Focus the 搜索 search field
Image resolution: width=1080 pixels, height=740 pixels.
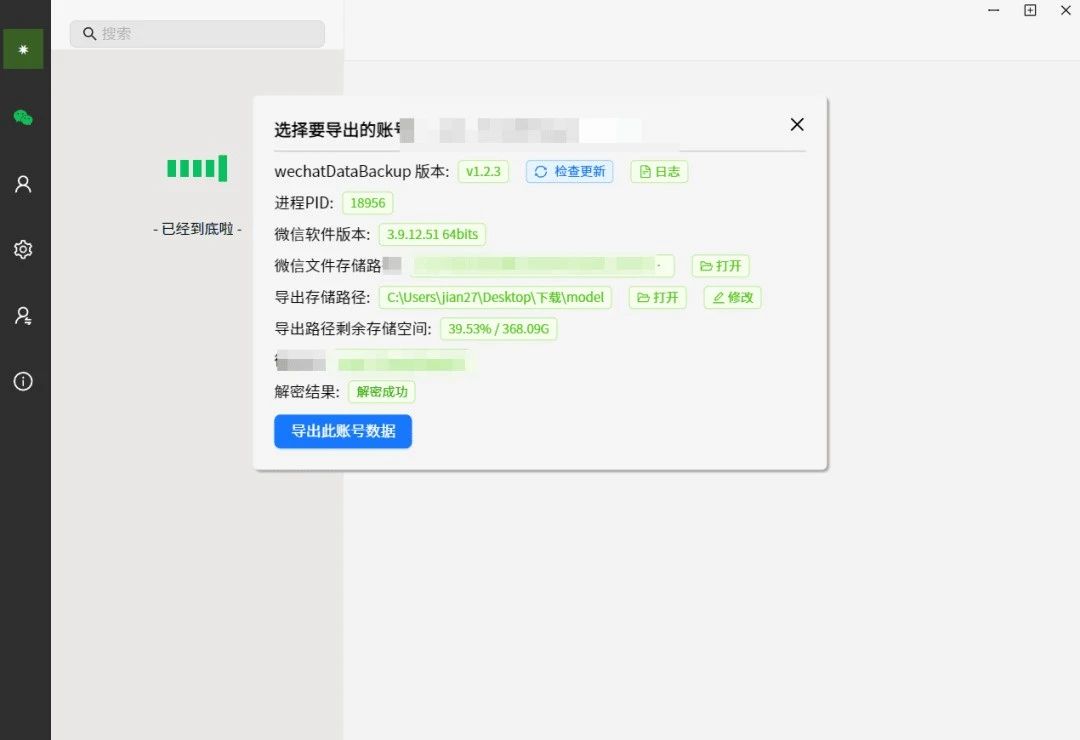pyautogui.click(x=197, y=34)
